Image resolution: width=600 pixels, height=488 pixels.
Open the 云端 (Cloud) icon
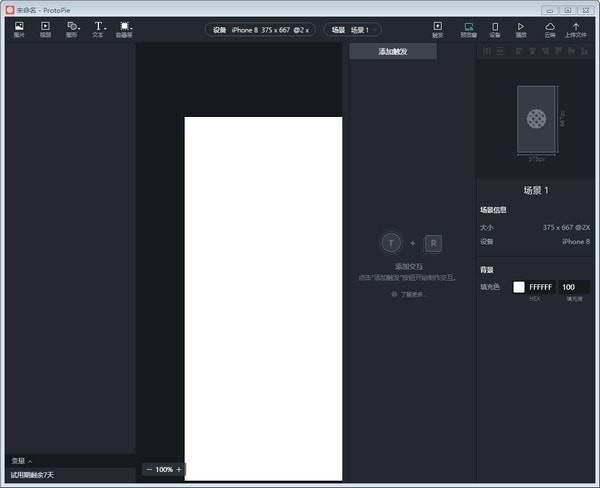[549, 28]
